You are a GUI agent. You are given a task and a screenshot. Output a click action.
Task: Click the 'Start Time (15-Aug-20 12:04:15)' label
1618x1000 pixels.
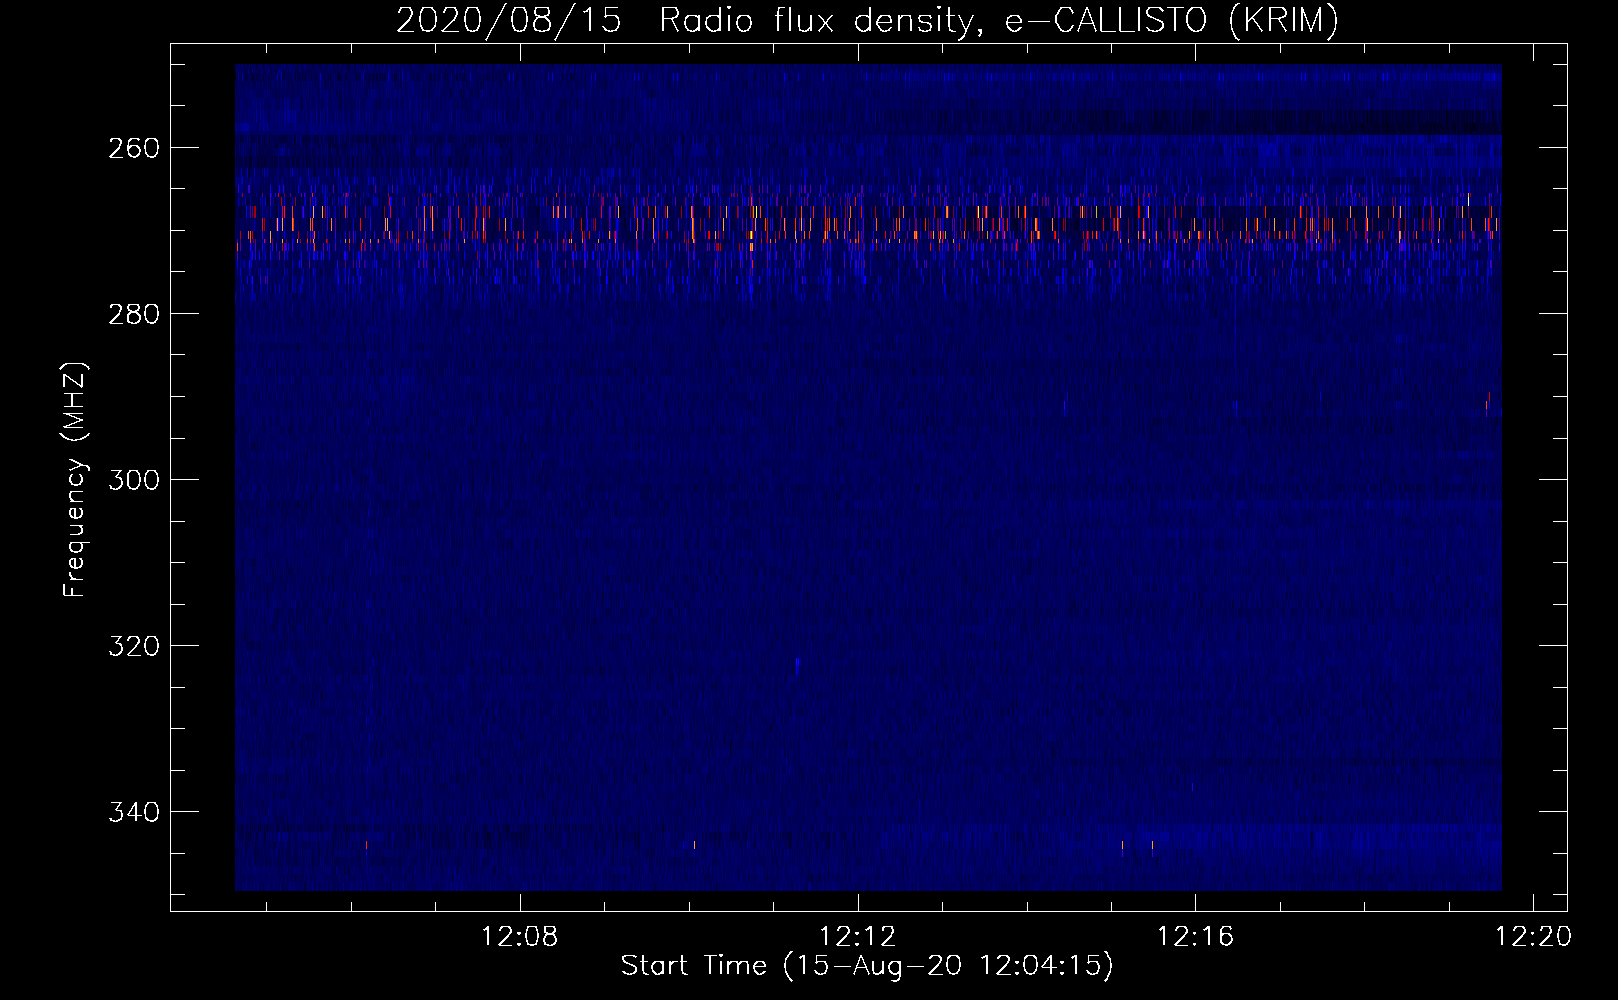867,966
